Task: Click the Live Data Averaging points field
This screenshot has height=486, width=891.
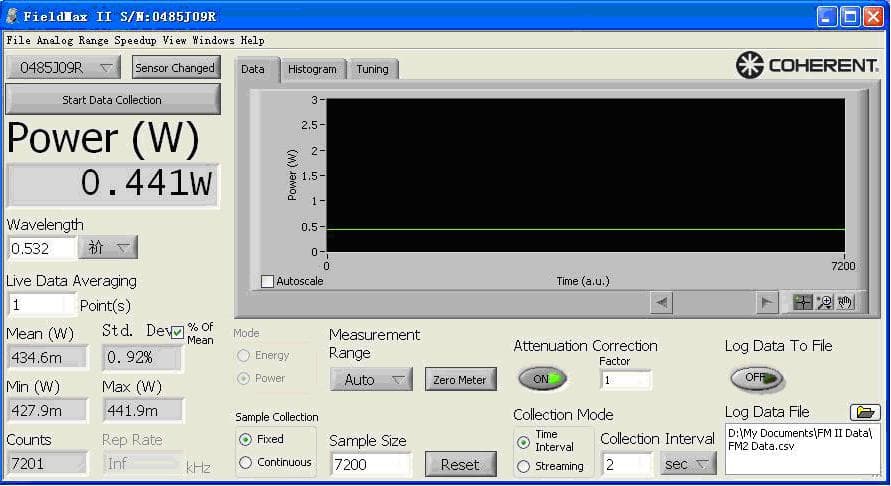Action: pos(41,305)
